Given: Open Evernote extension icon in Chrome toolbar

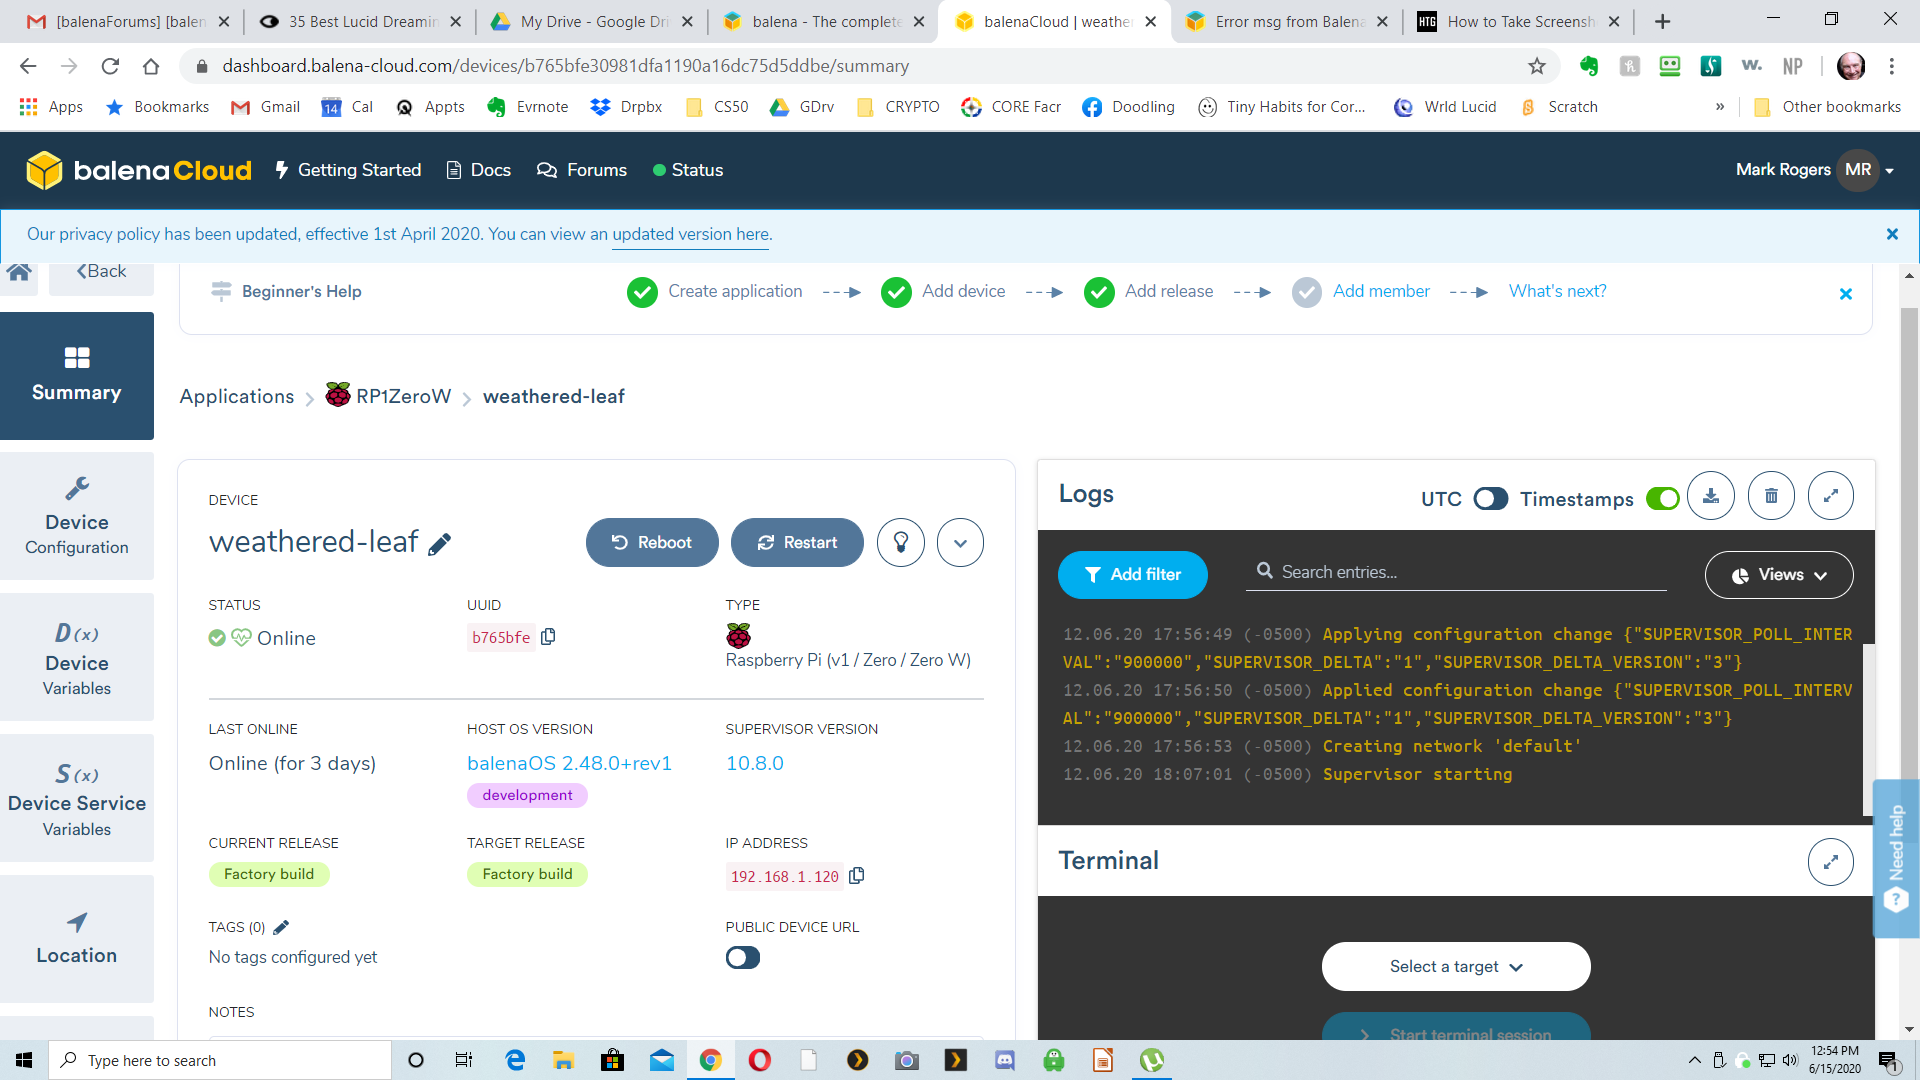Looking at the screenshot, I should pyautogui.click(x=1589, y=66).
